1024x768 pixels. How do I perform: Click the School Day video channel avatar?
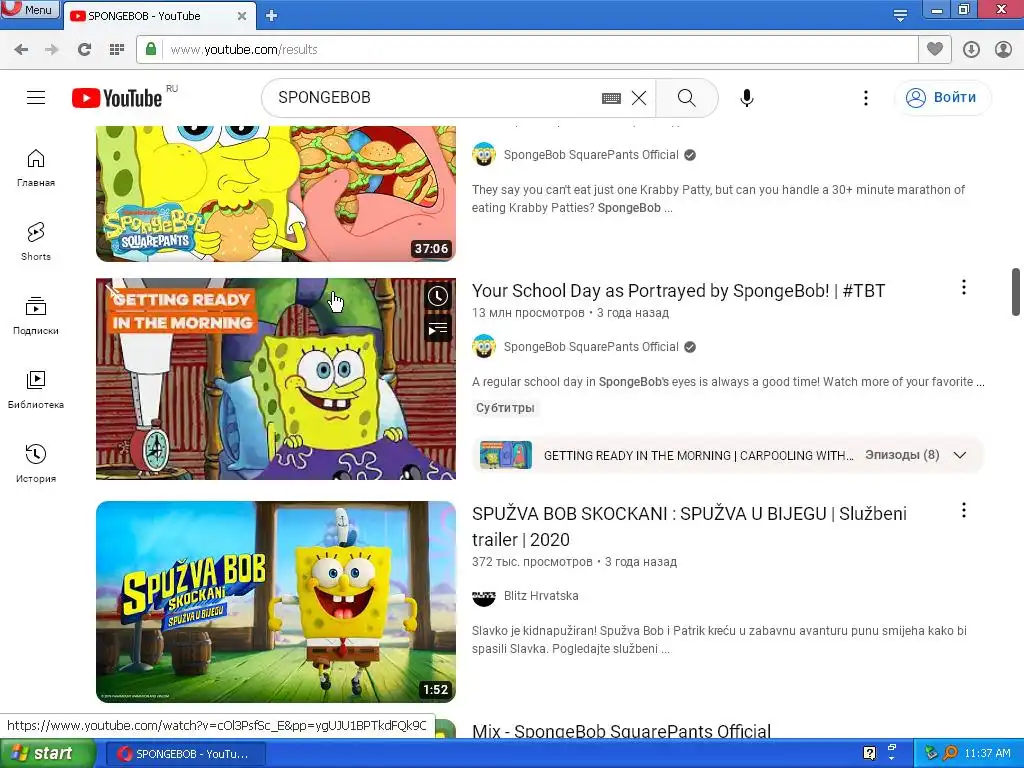coord(484,347)
